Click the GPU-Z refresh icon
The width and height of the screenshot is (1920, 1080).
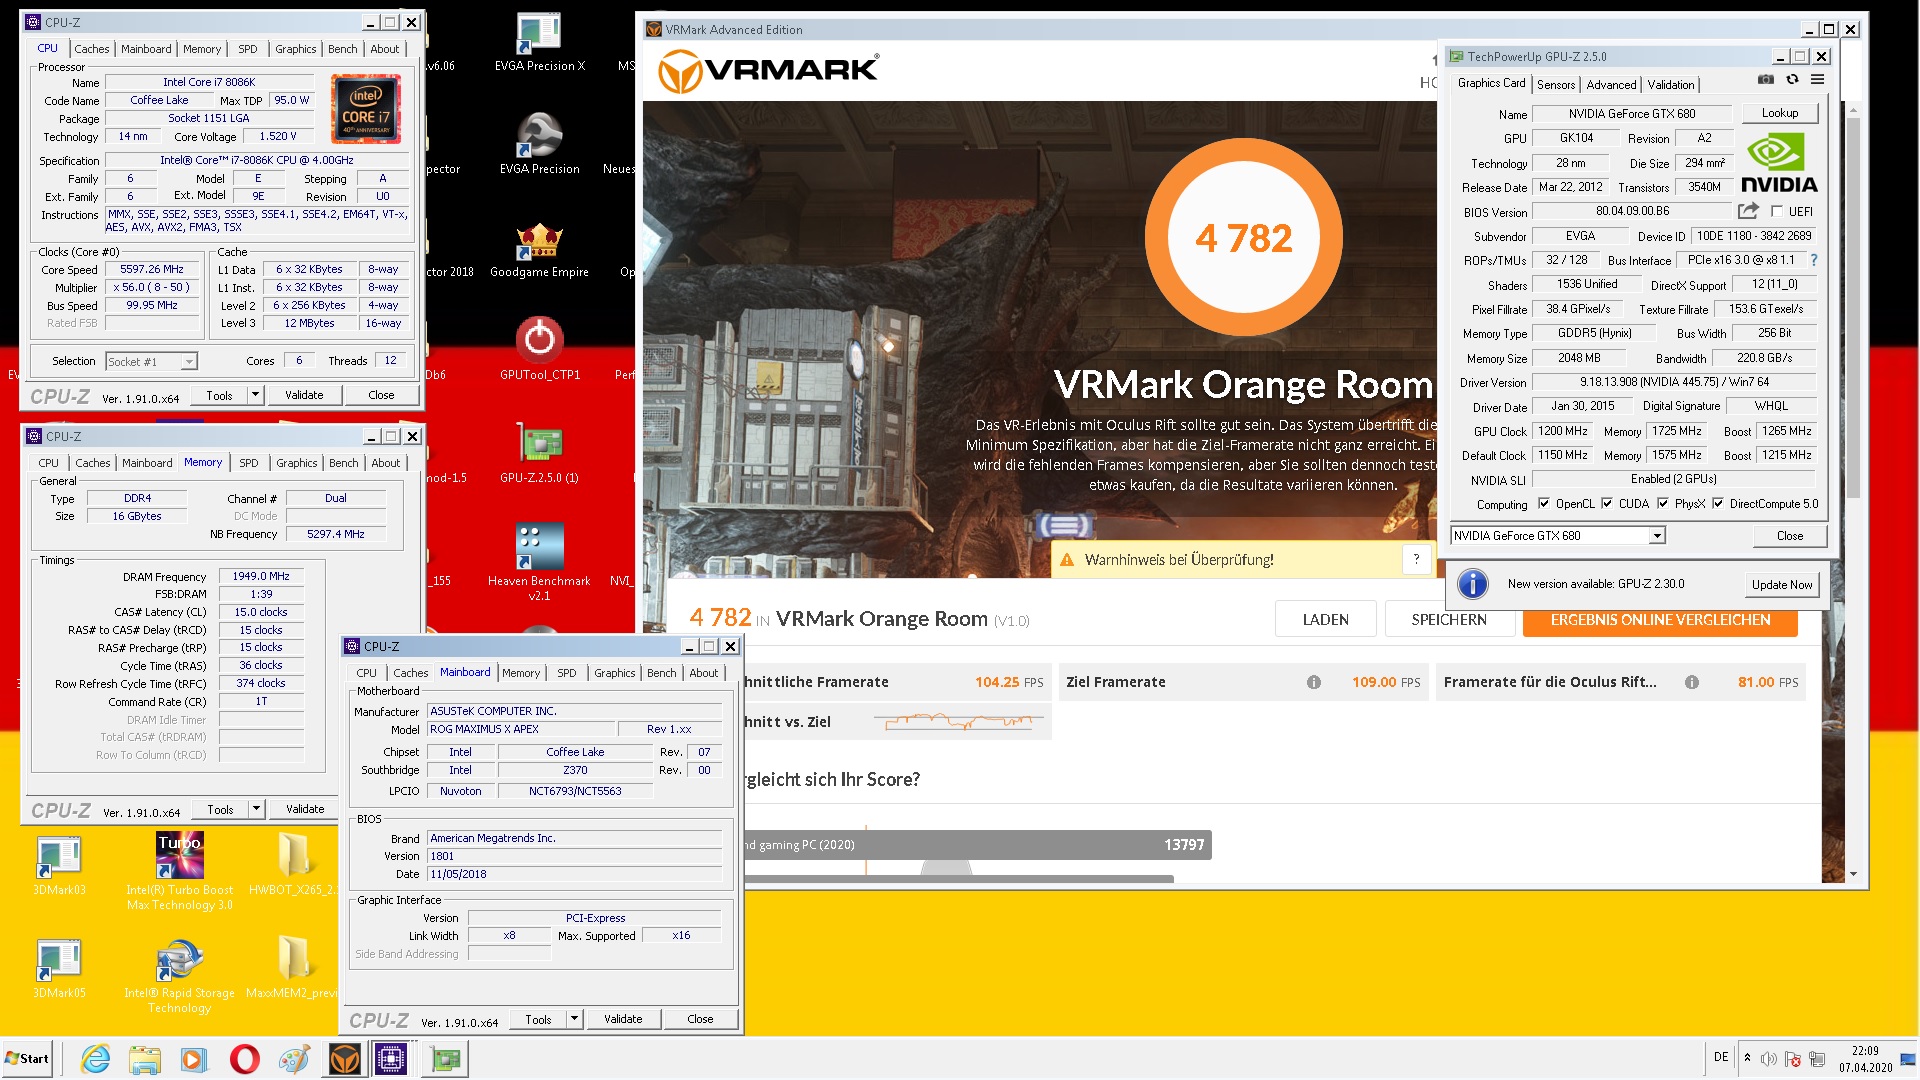(x=1792, y=80)
